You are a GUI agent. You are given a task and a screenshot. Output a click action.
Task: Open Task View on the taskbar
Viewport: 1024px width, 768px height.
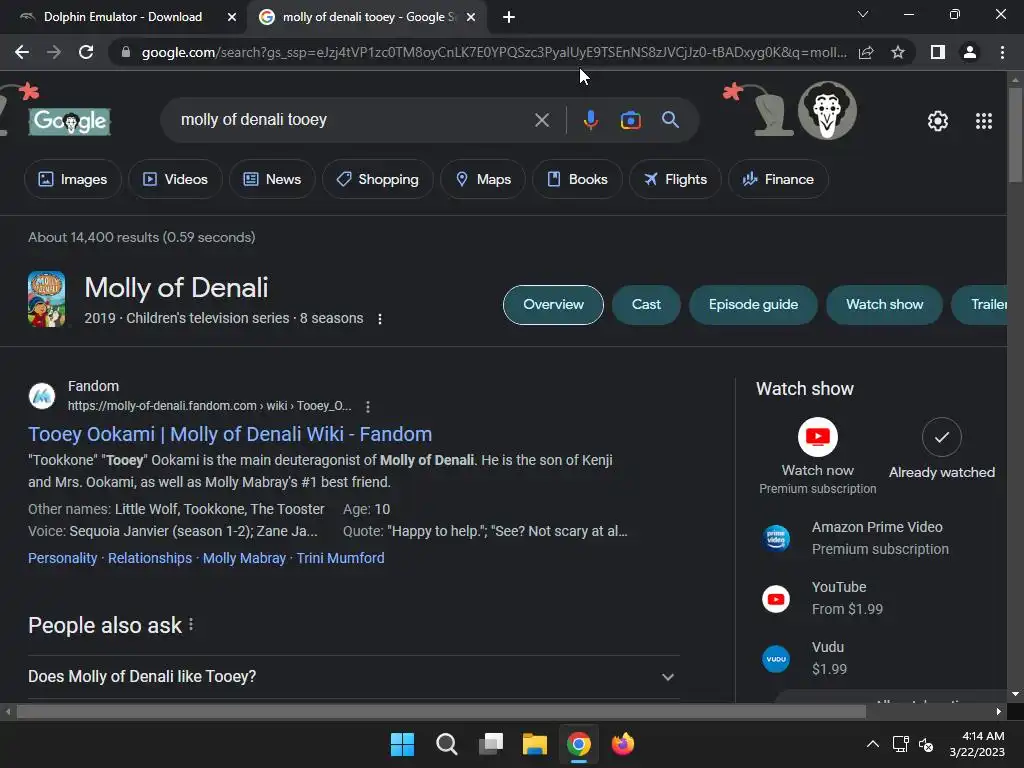click(491, 744)
